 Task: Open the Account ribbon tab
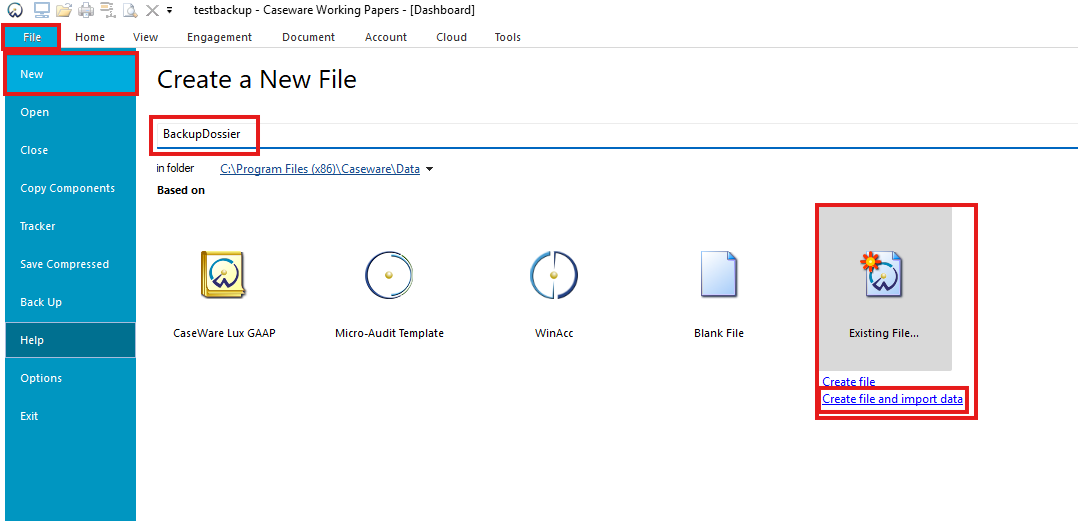click(x=386, y=37)
